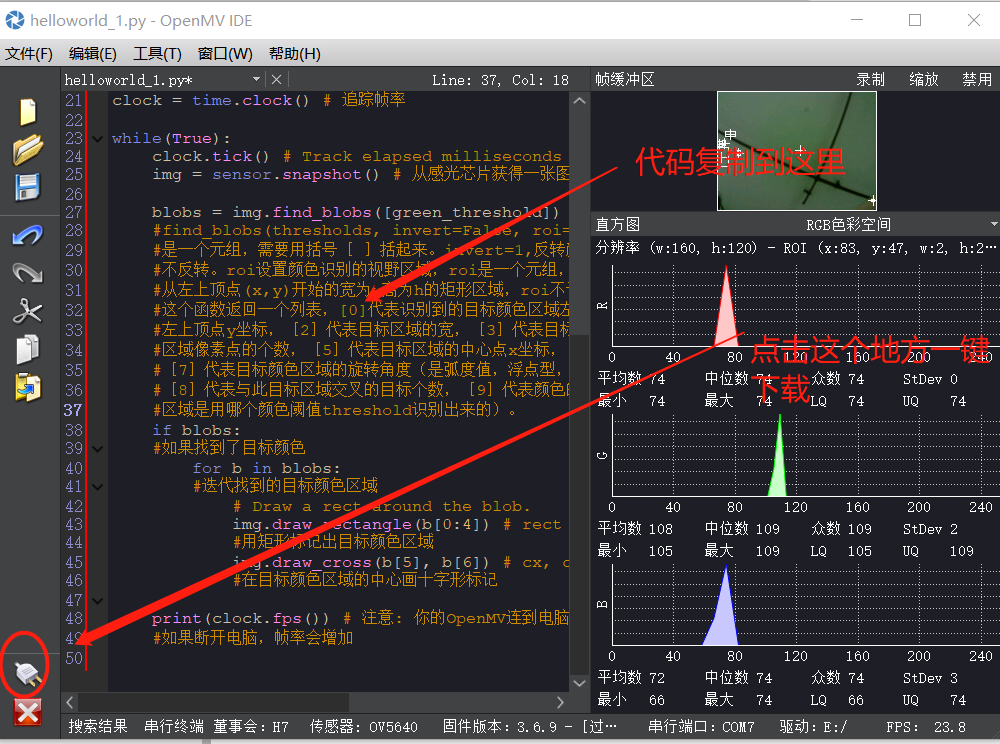Open the RGB色彩空间 color space dropdown
The image size is (1000, 744).
coord(846,222)
